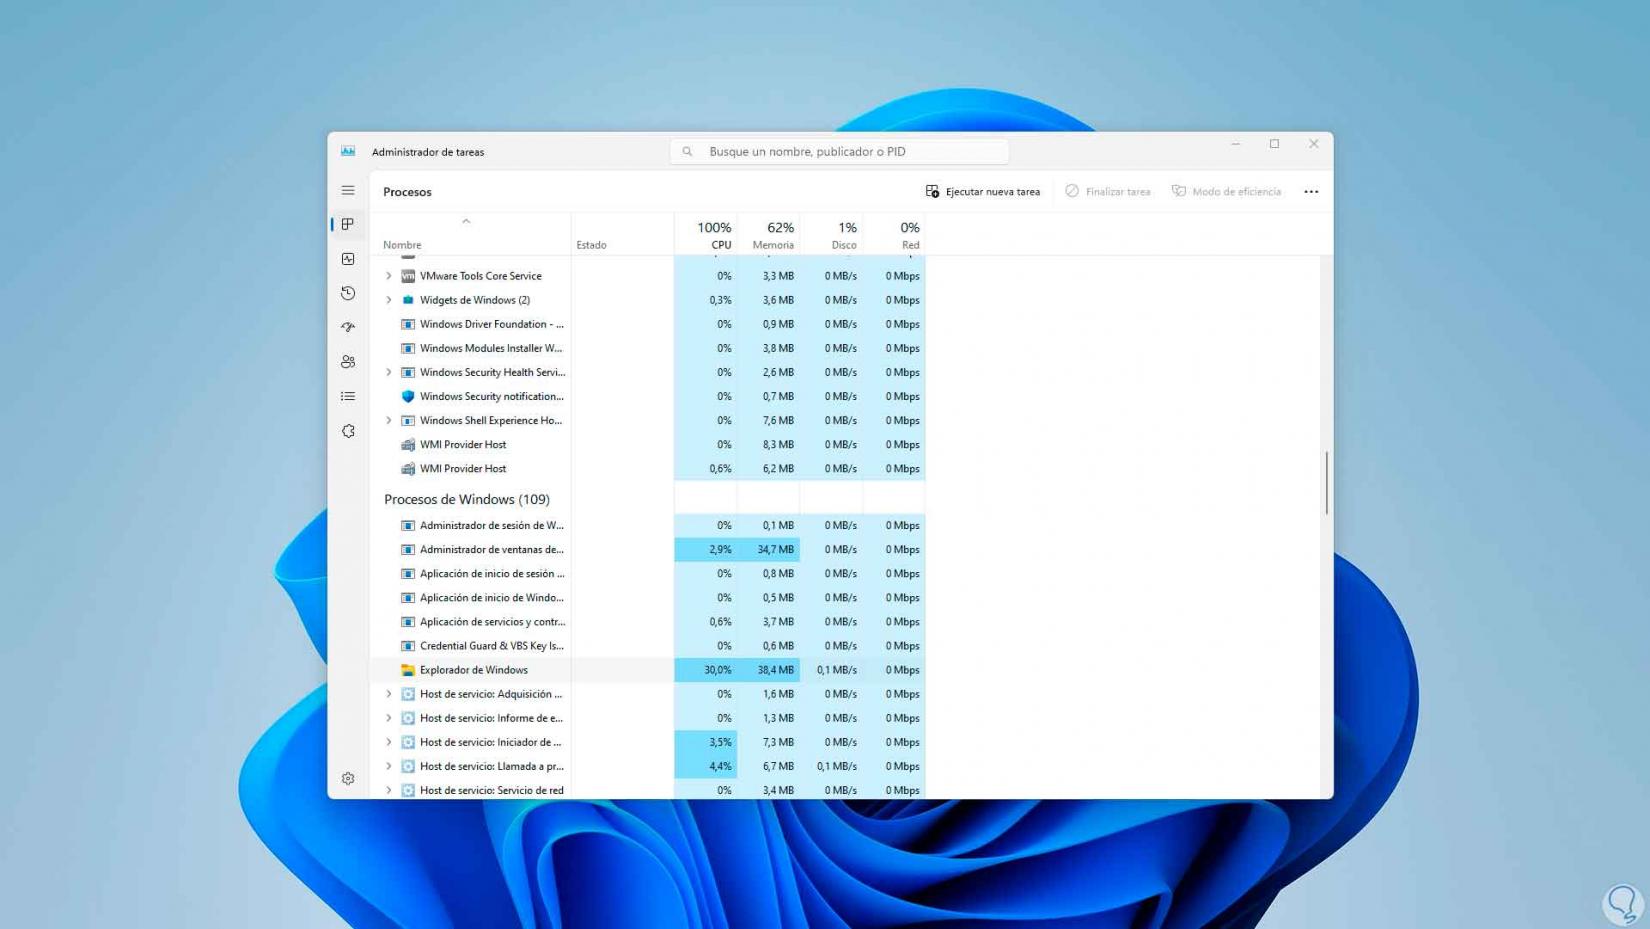This screenshot has width=1650, height=929.
Task: Open the Performance sidebar icon
Action: tap(348, 259)
